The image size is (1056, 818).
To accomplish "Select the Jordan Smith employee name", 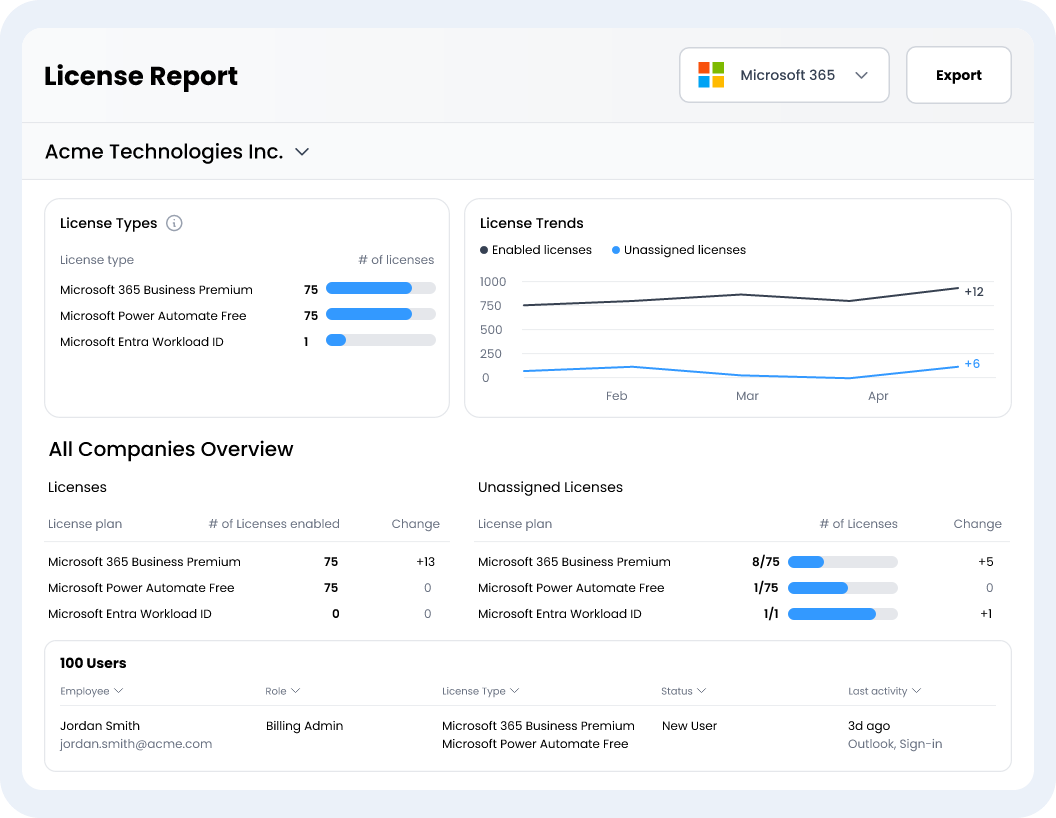I will click(100, 726).
